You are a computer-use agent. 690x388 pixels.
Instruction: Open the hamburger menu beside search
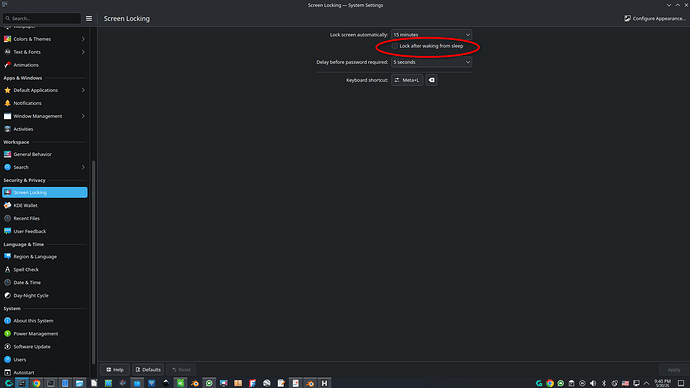tap(89, 18)
